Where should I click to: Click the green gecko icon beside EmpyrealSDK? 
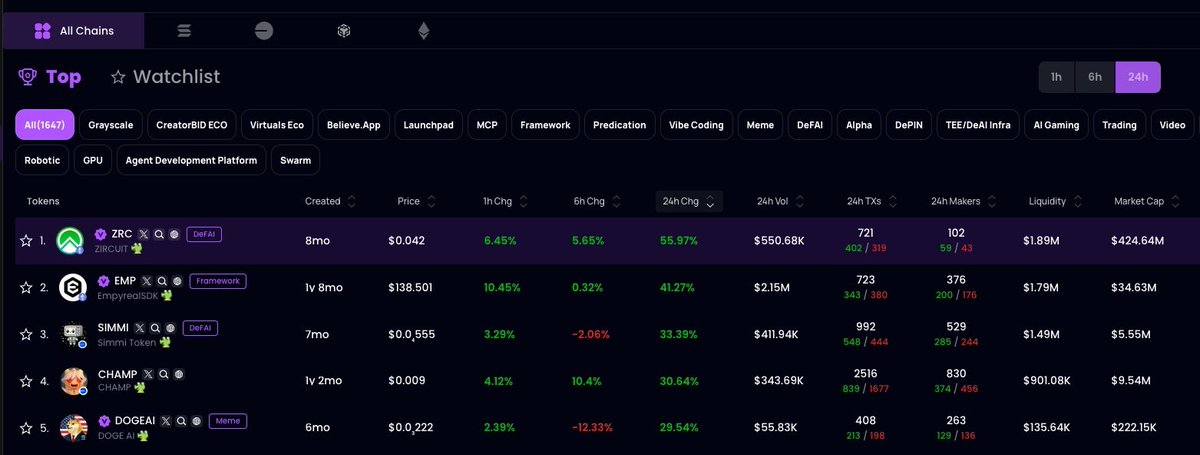[x=167, y=295]
